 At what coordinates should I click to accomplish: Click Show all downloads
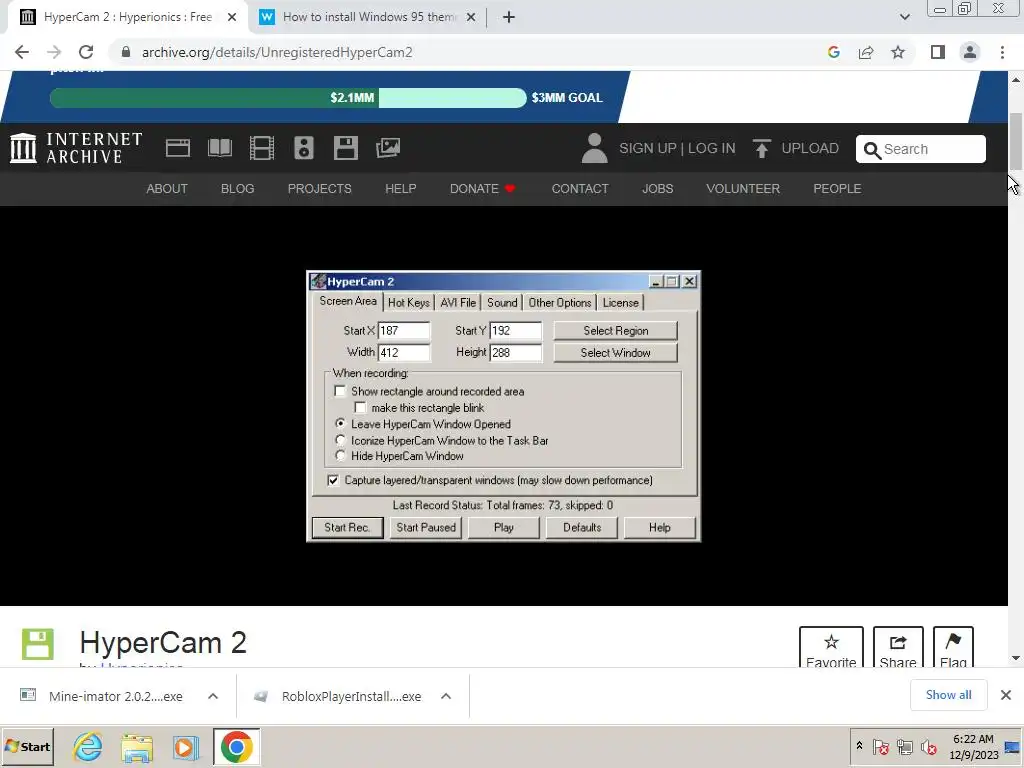[948, 695]
